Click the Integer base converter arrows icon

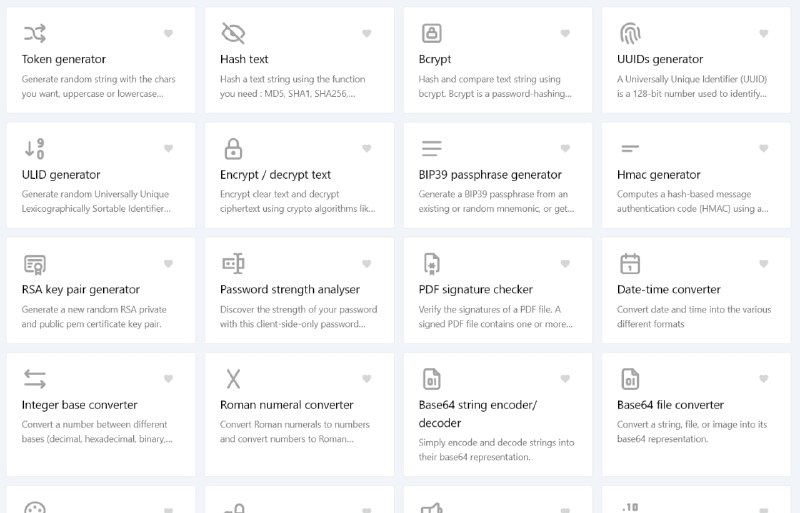point(35,379)
